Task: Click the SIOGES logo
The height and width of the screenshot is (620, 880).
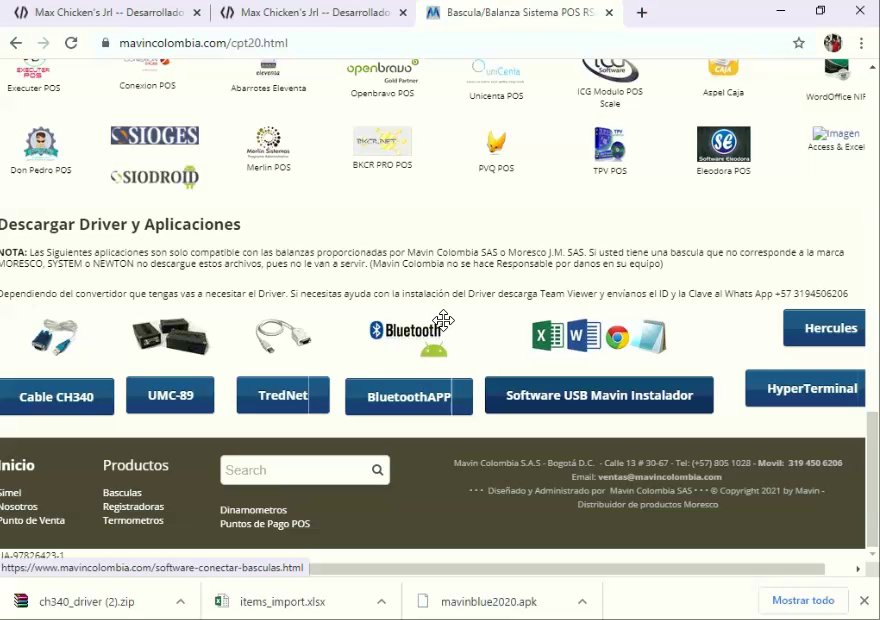Action: [154, 135]
